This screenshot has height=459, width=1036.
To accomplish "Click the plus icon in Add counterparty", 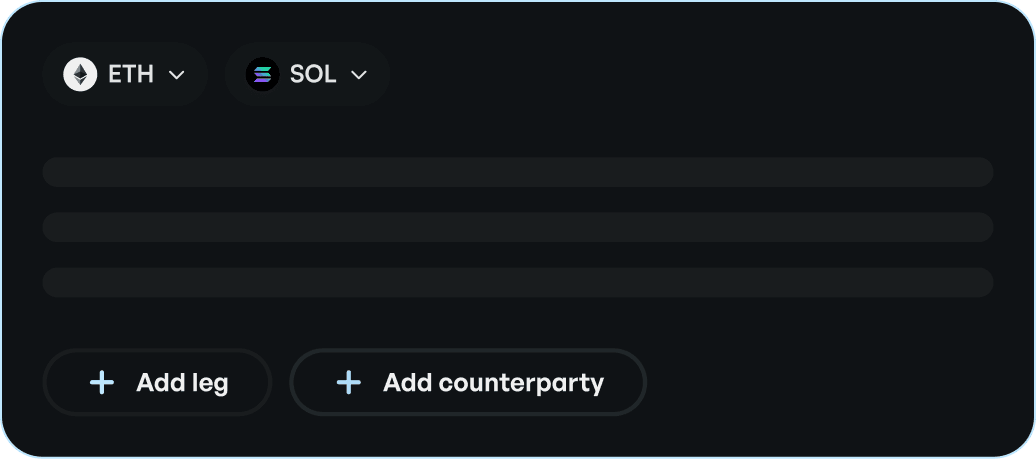I will pos(348,382).
